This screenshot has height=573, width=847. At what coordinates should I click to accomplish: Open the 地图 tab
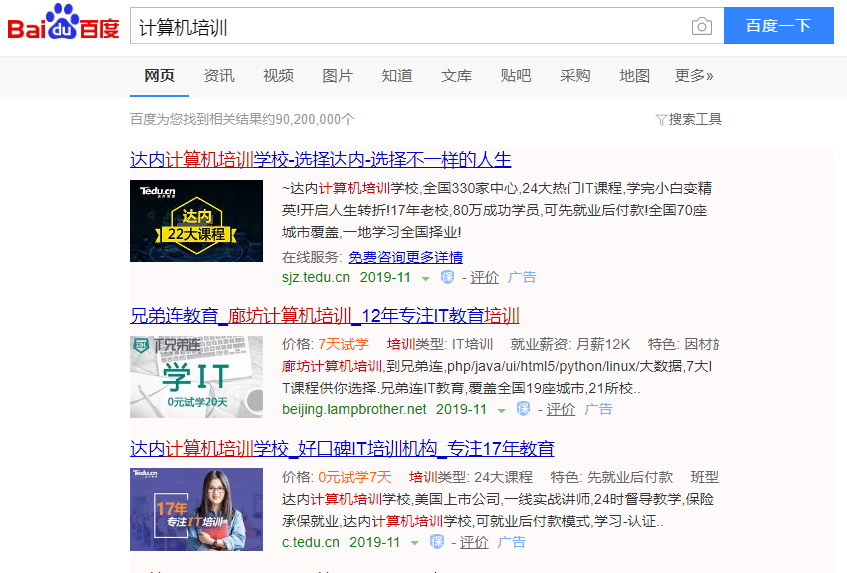635,76
